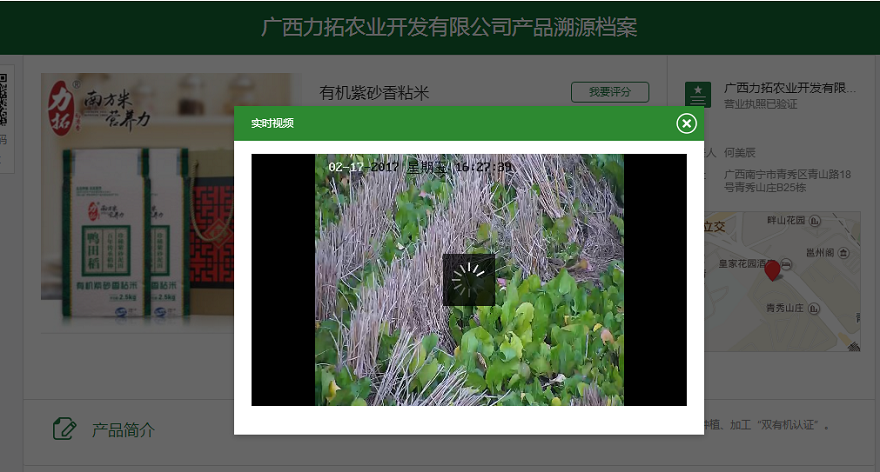Click the page header 产品溯源档案 title
Viewport: 880px width, 472px height.
449,27
